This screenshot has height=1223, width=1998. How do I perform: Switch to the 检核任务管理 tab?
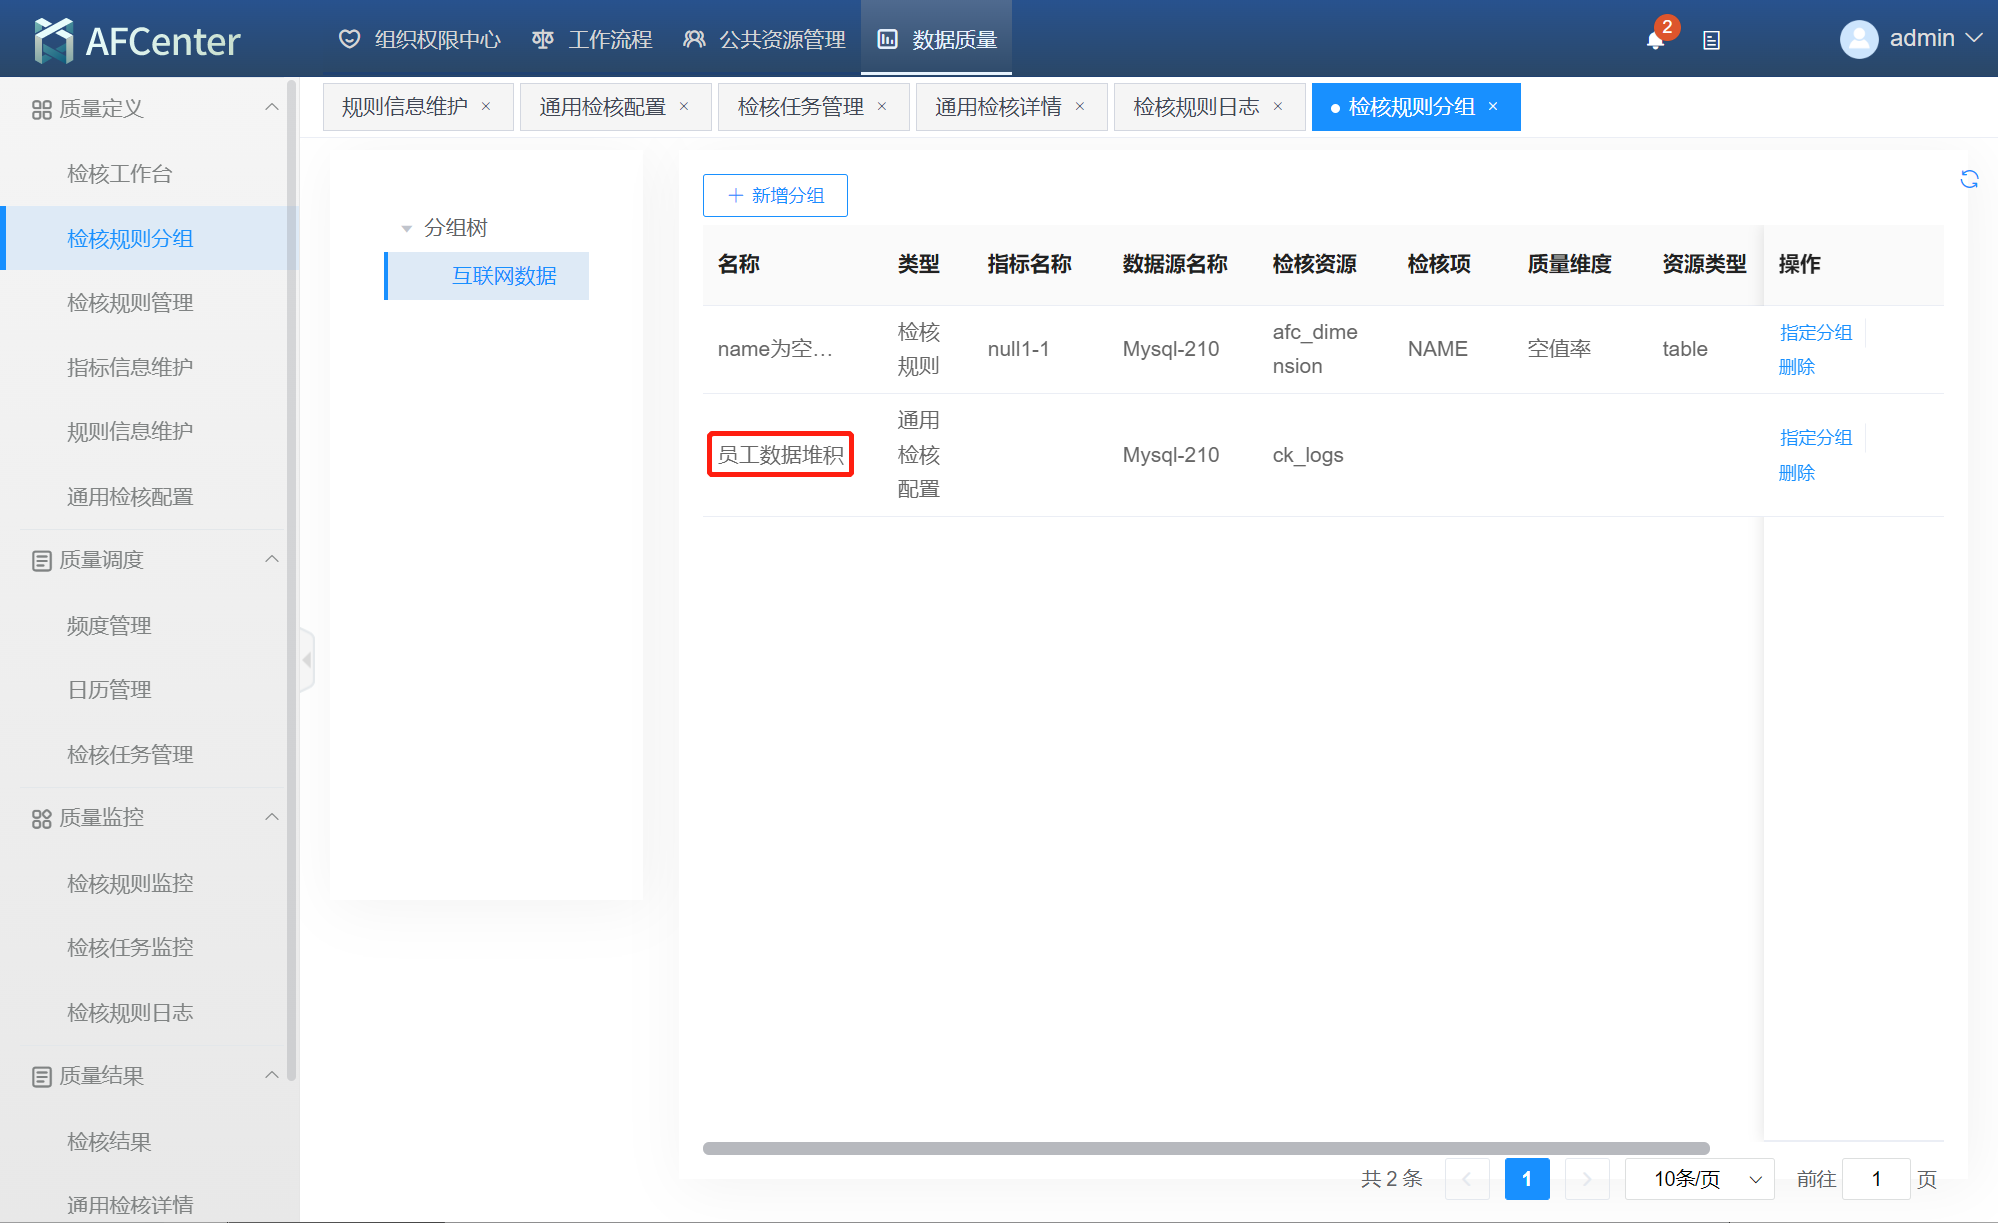tap(800, 107)
